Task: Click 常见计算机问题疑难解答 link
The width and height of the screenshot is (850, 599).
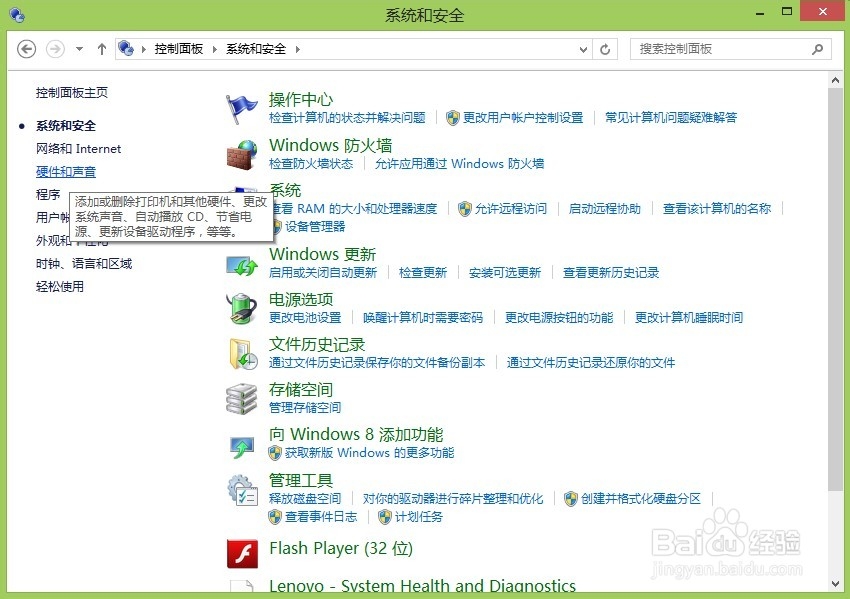Action: [671, 118]
